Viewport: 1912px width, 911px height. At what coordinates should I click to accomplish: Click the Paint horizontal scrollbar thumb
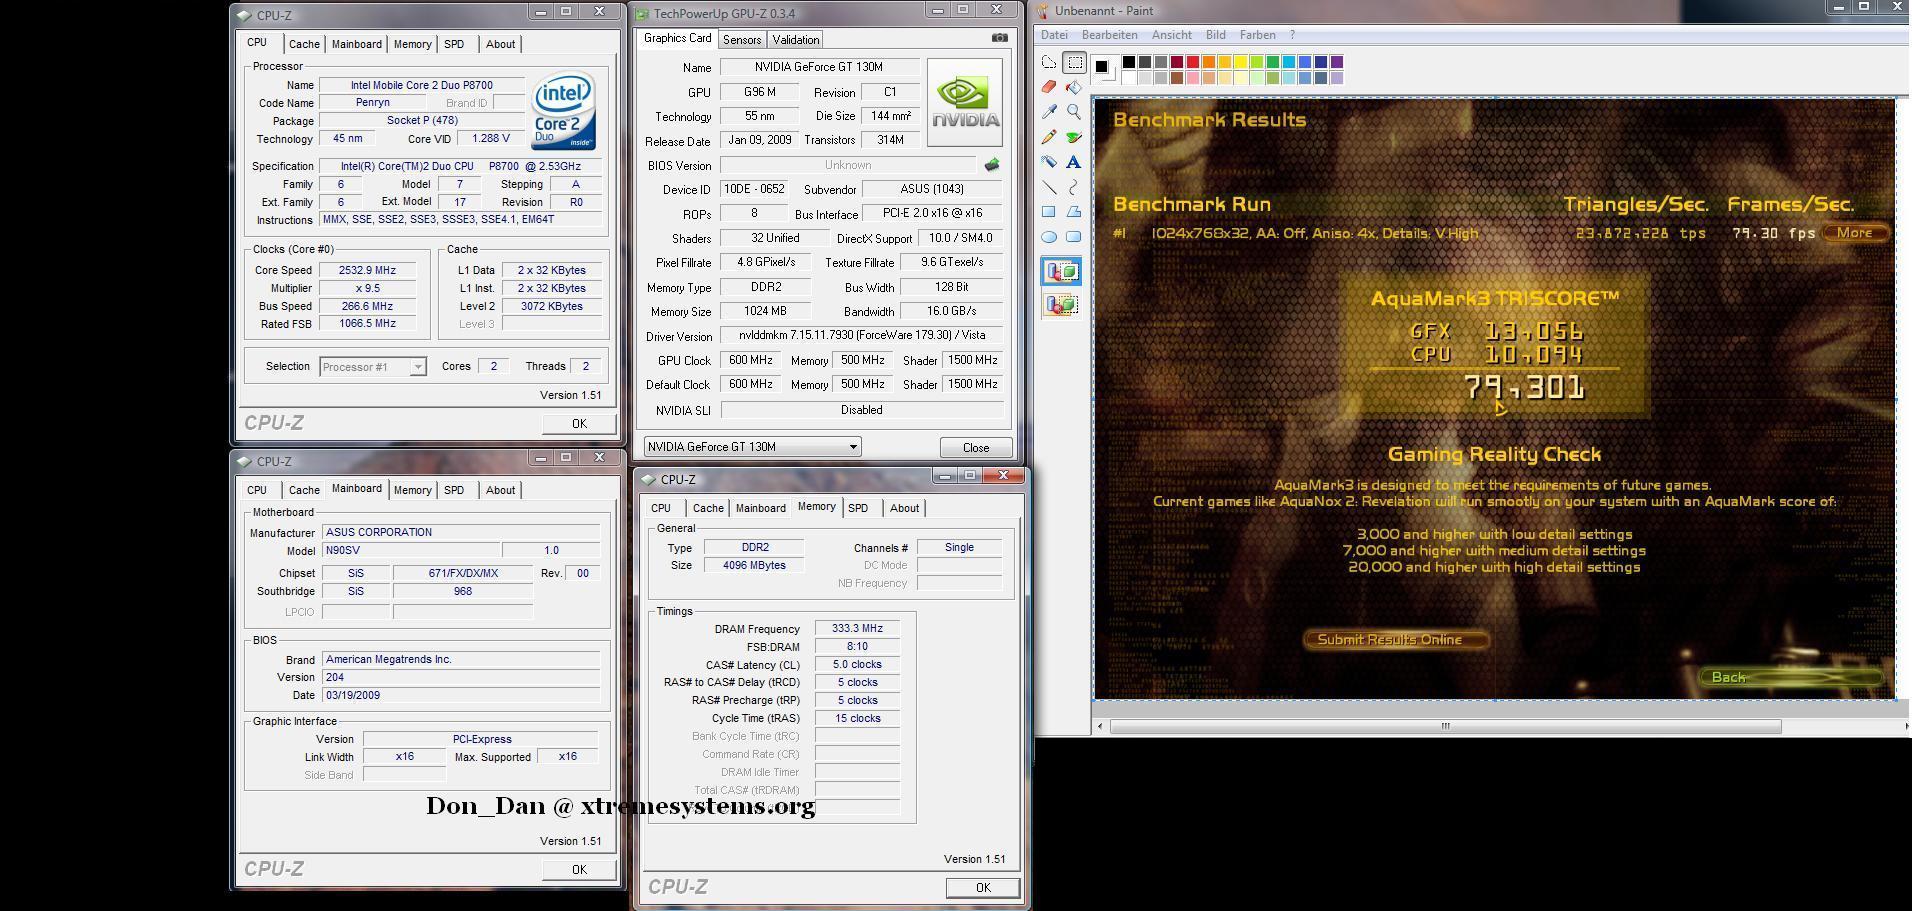[x=1445, y=726]
